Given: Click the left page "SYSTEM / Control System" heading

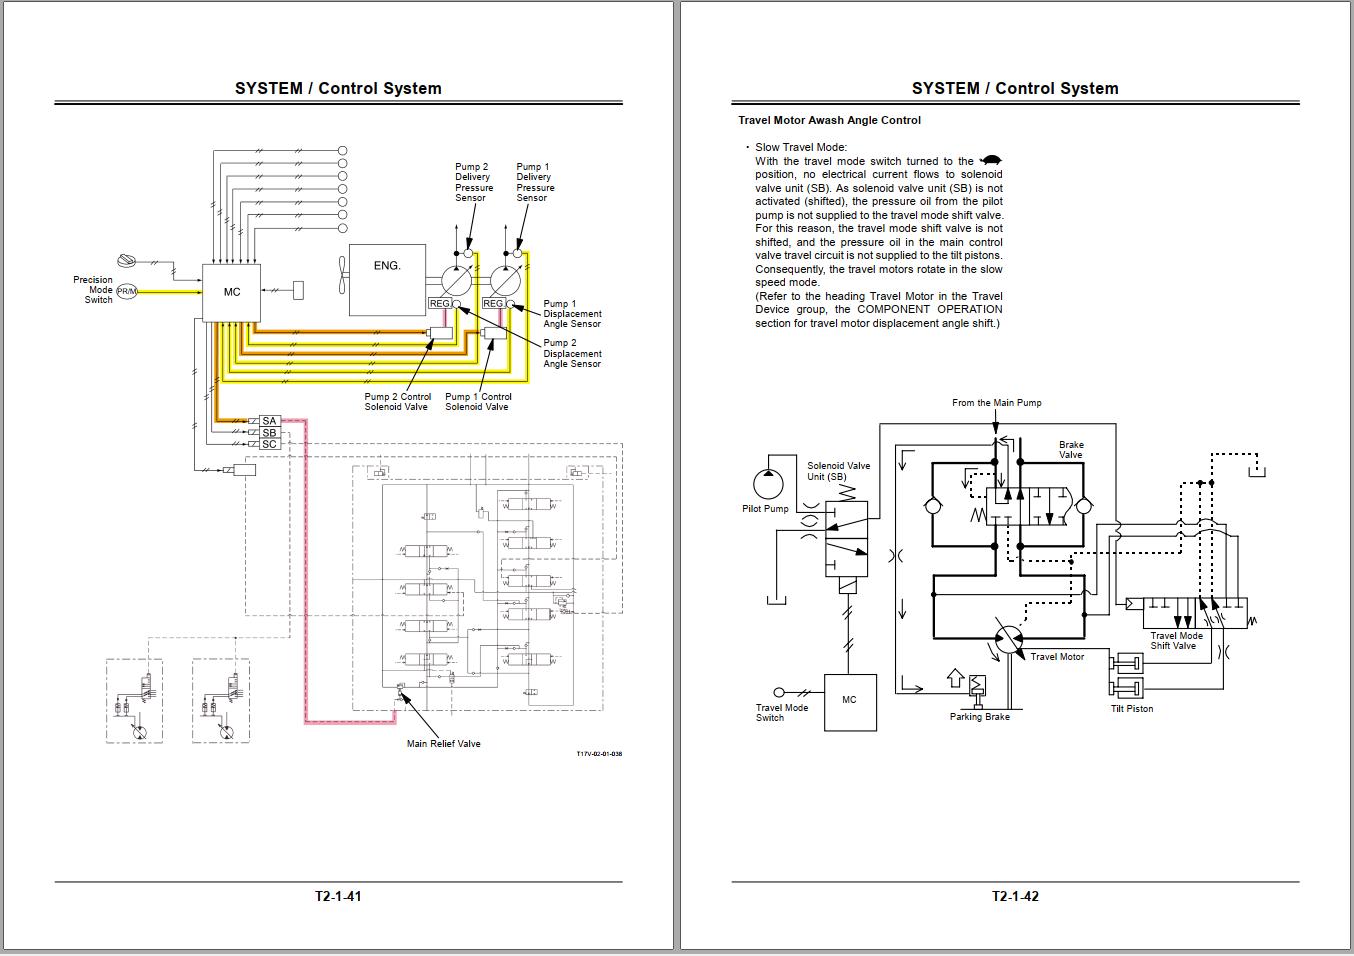Looking at the screenshot, I should 338,88.
